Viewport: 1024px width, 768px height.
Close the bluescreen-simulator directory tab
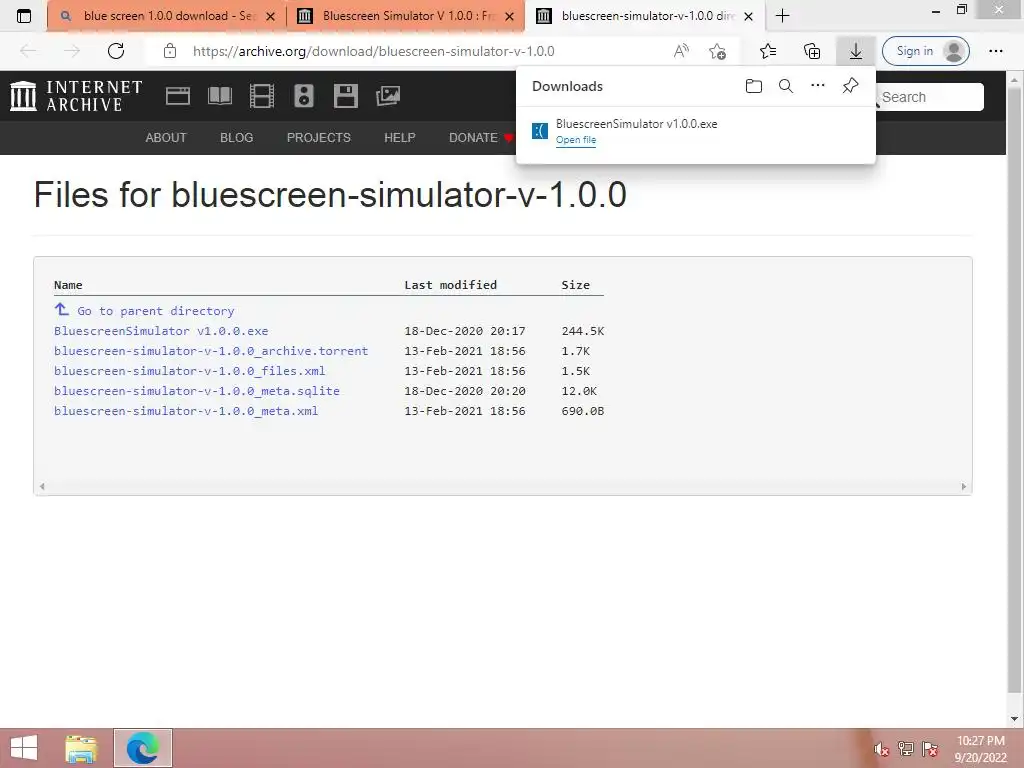pos(748,16)
